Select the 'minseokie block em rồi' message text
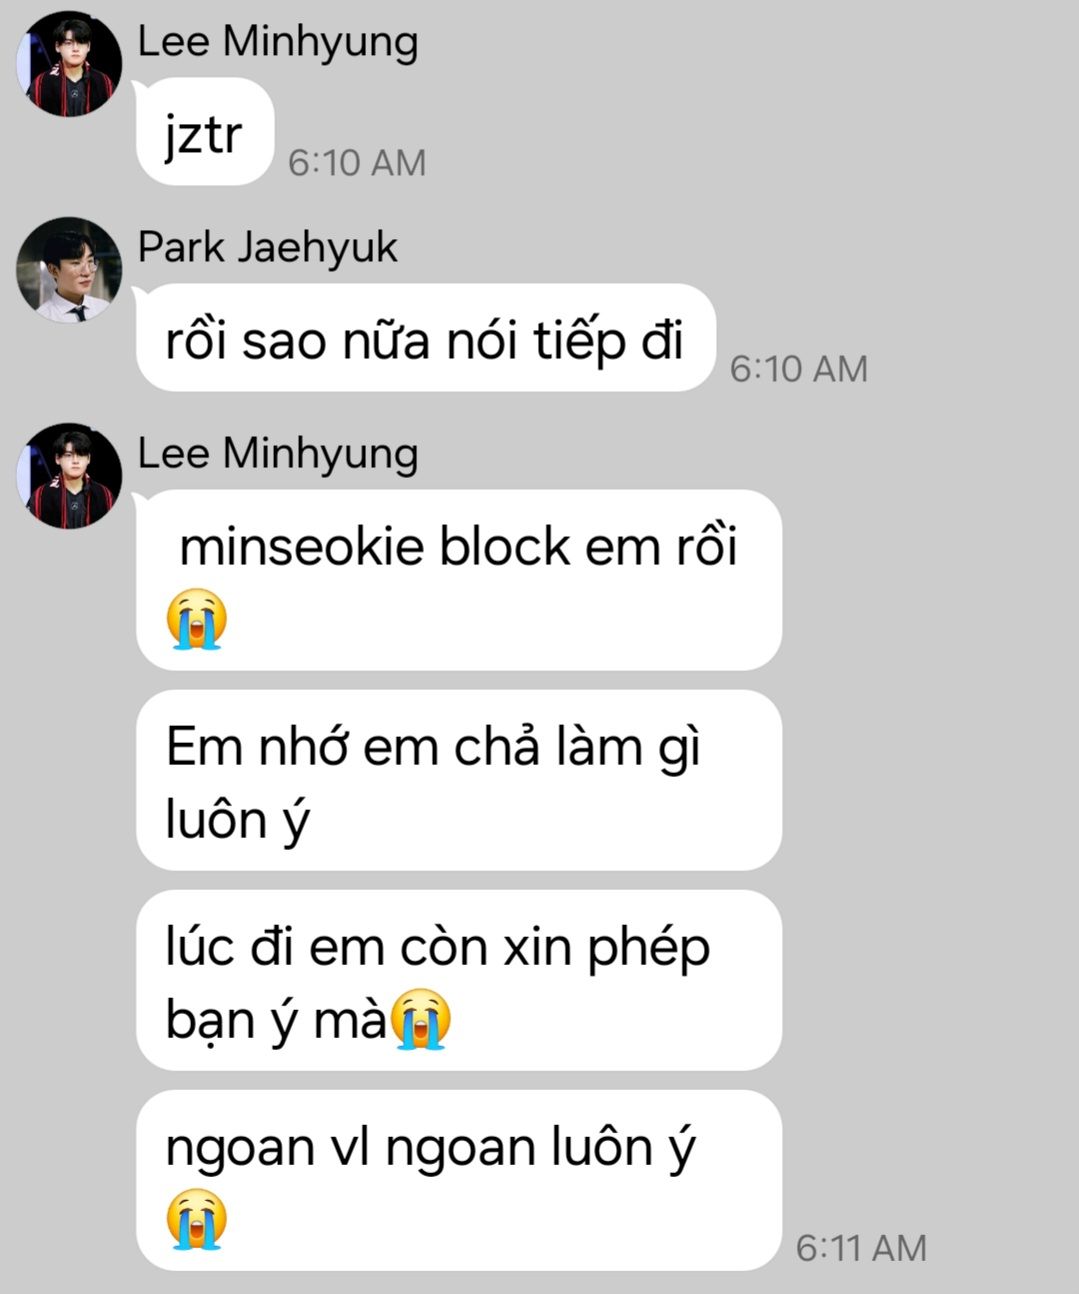The image size is (1079, 1294). (x=458, y=546)
